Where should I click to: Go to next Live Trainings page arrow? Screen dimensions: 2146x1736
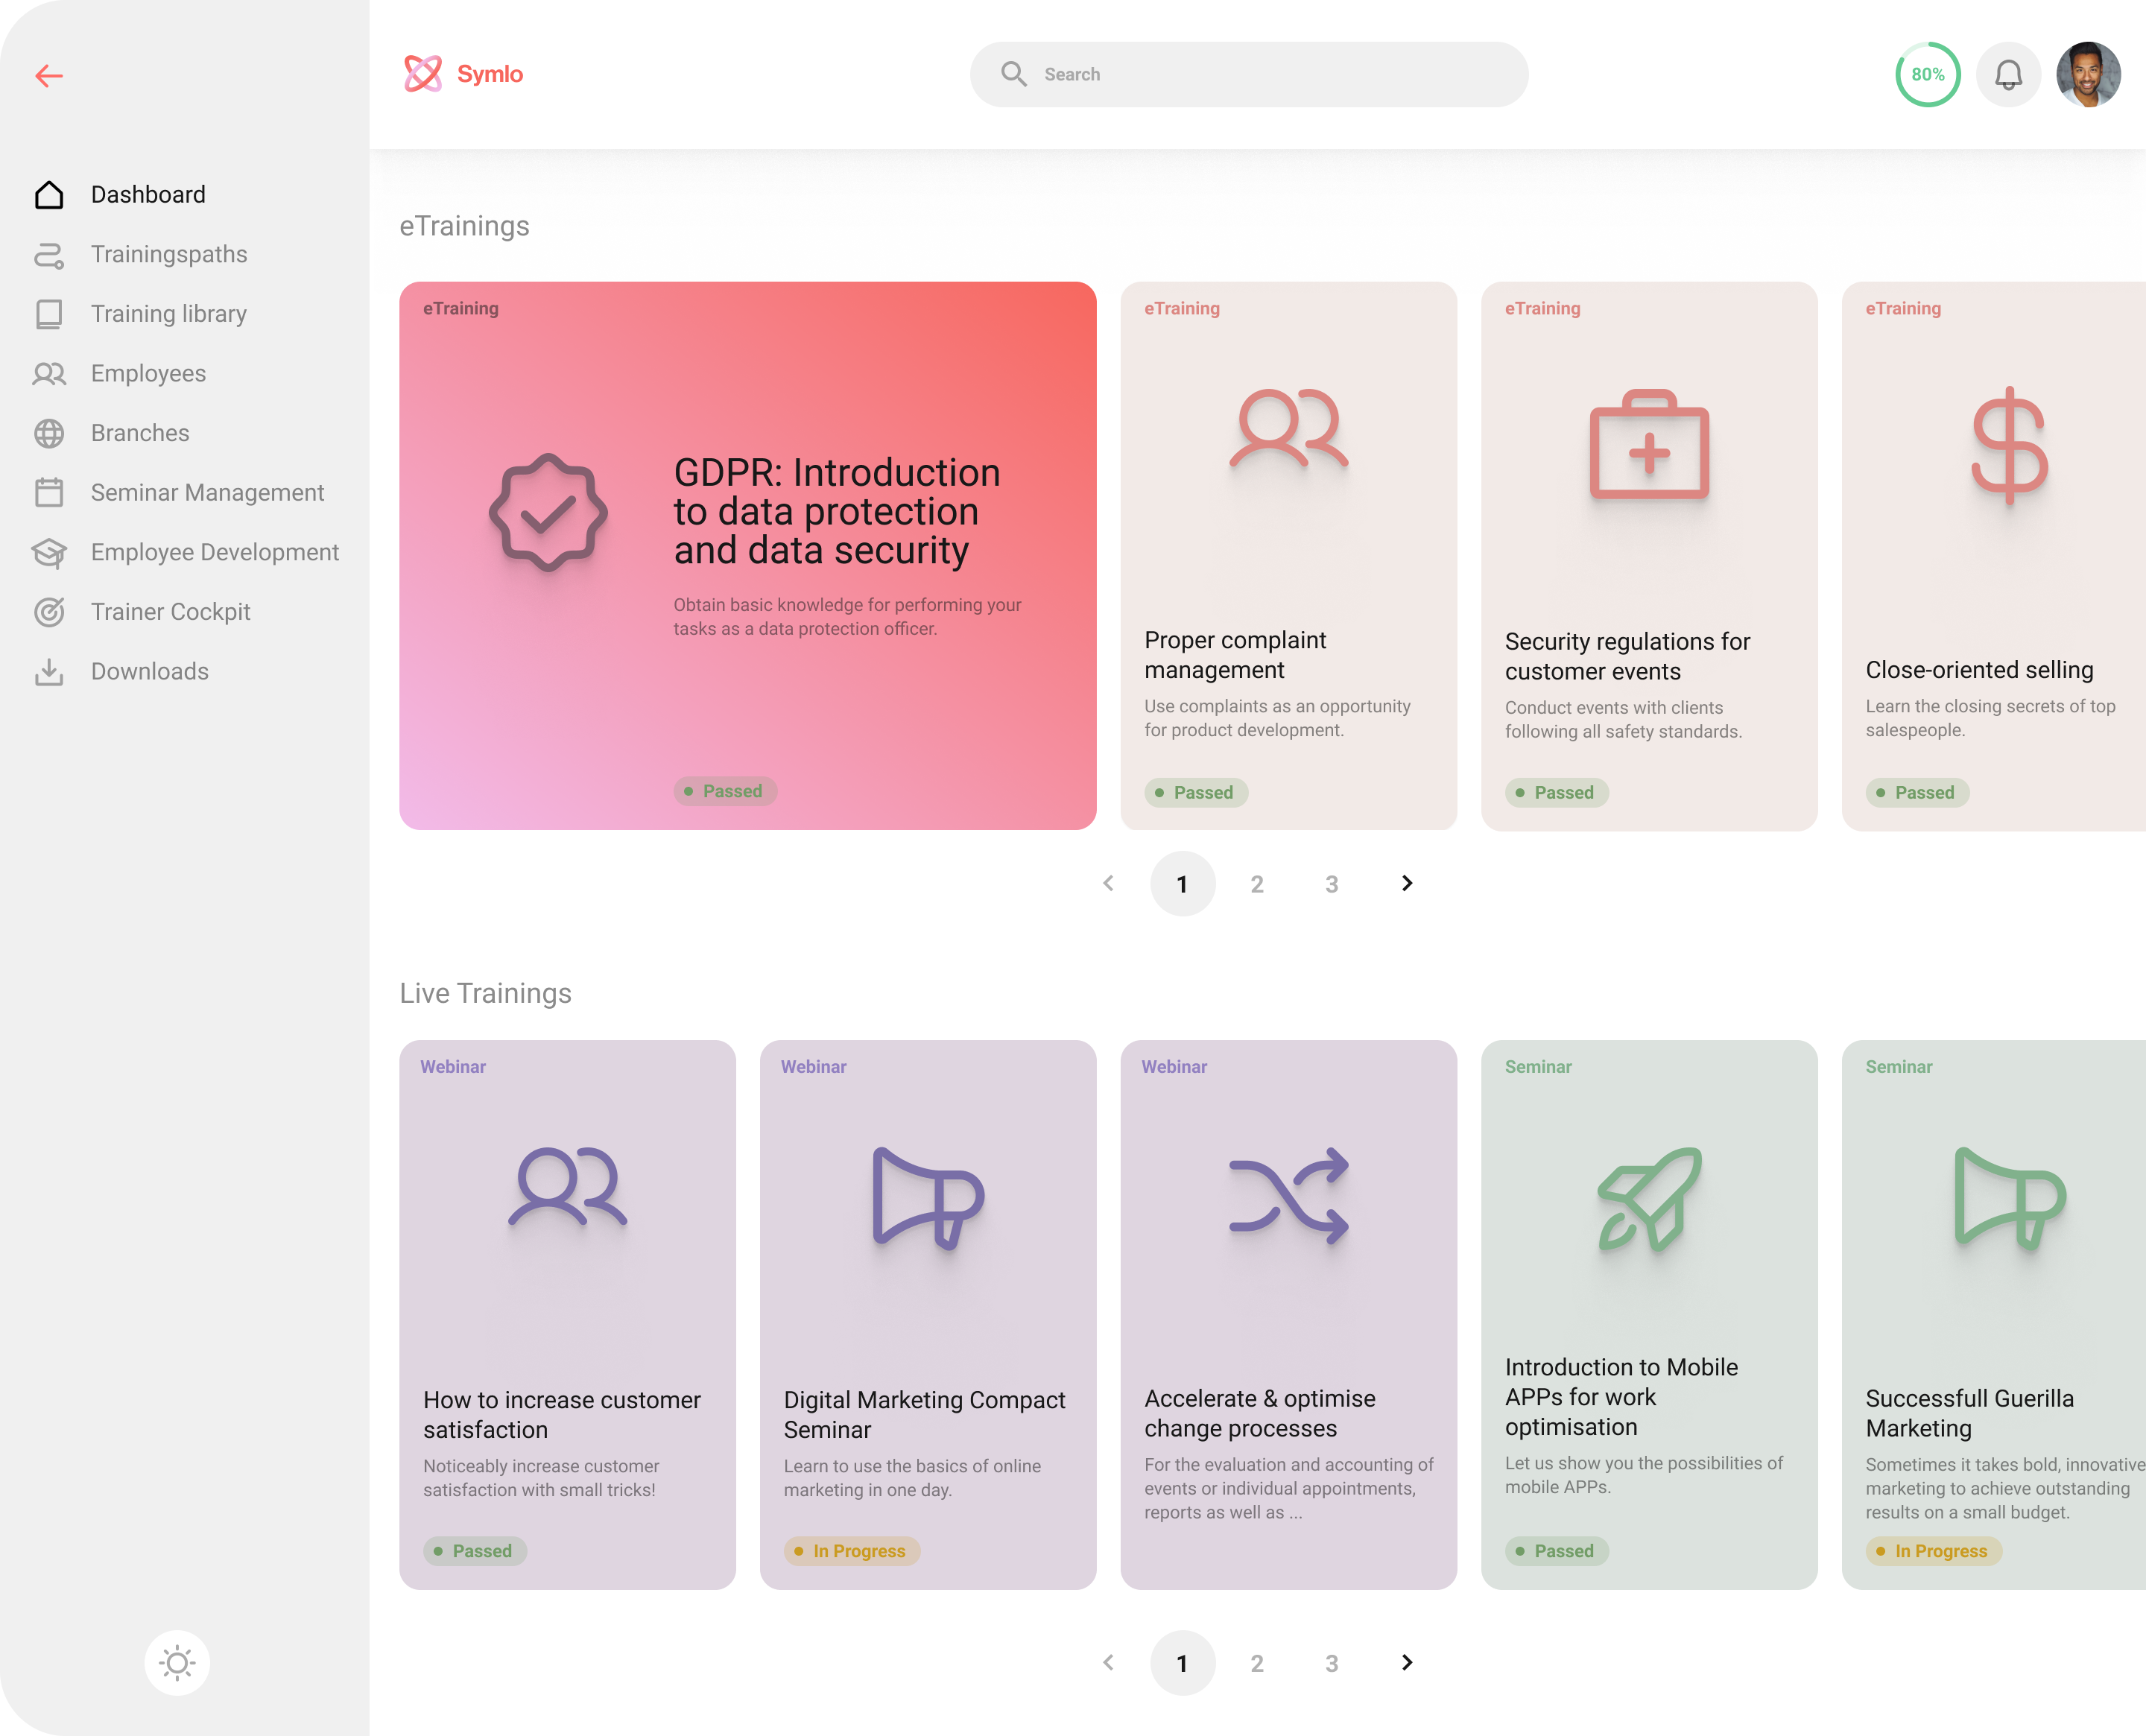coord(1407,1663)
